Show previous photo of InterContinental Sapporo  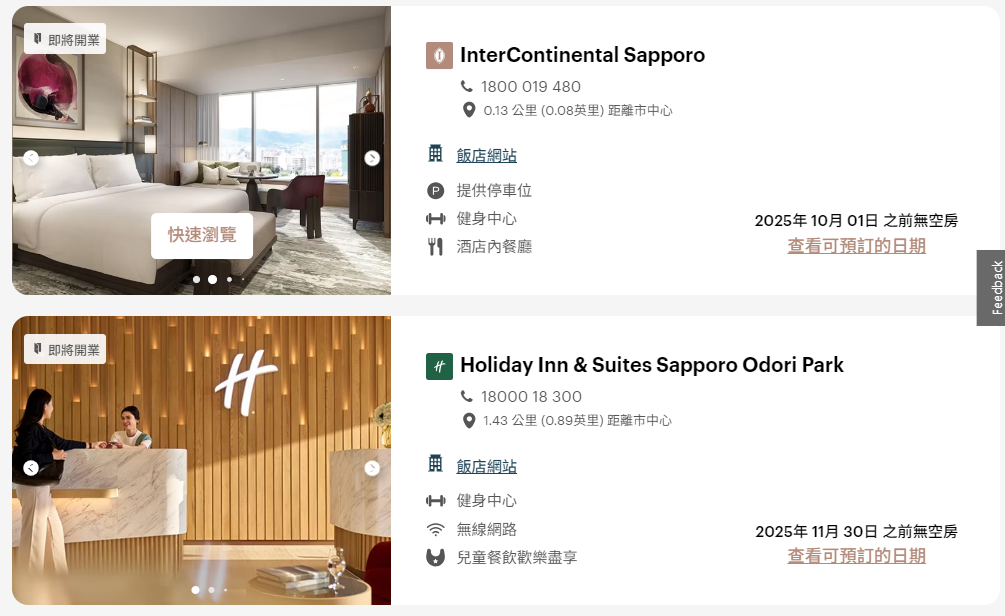click(31, 158)
